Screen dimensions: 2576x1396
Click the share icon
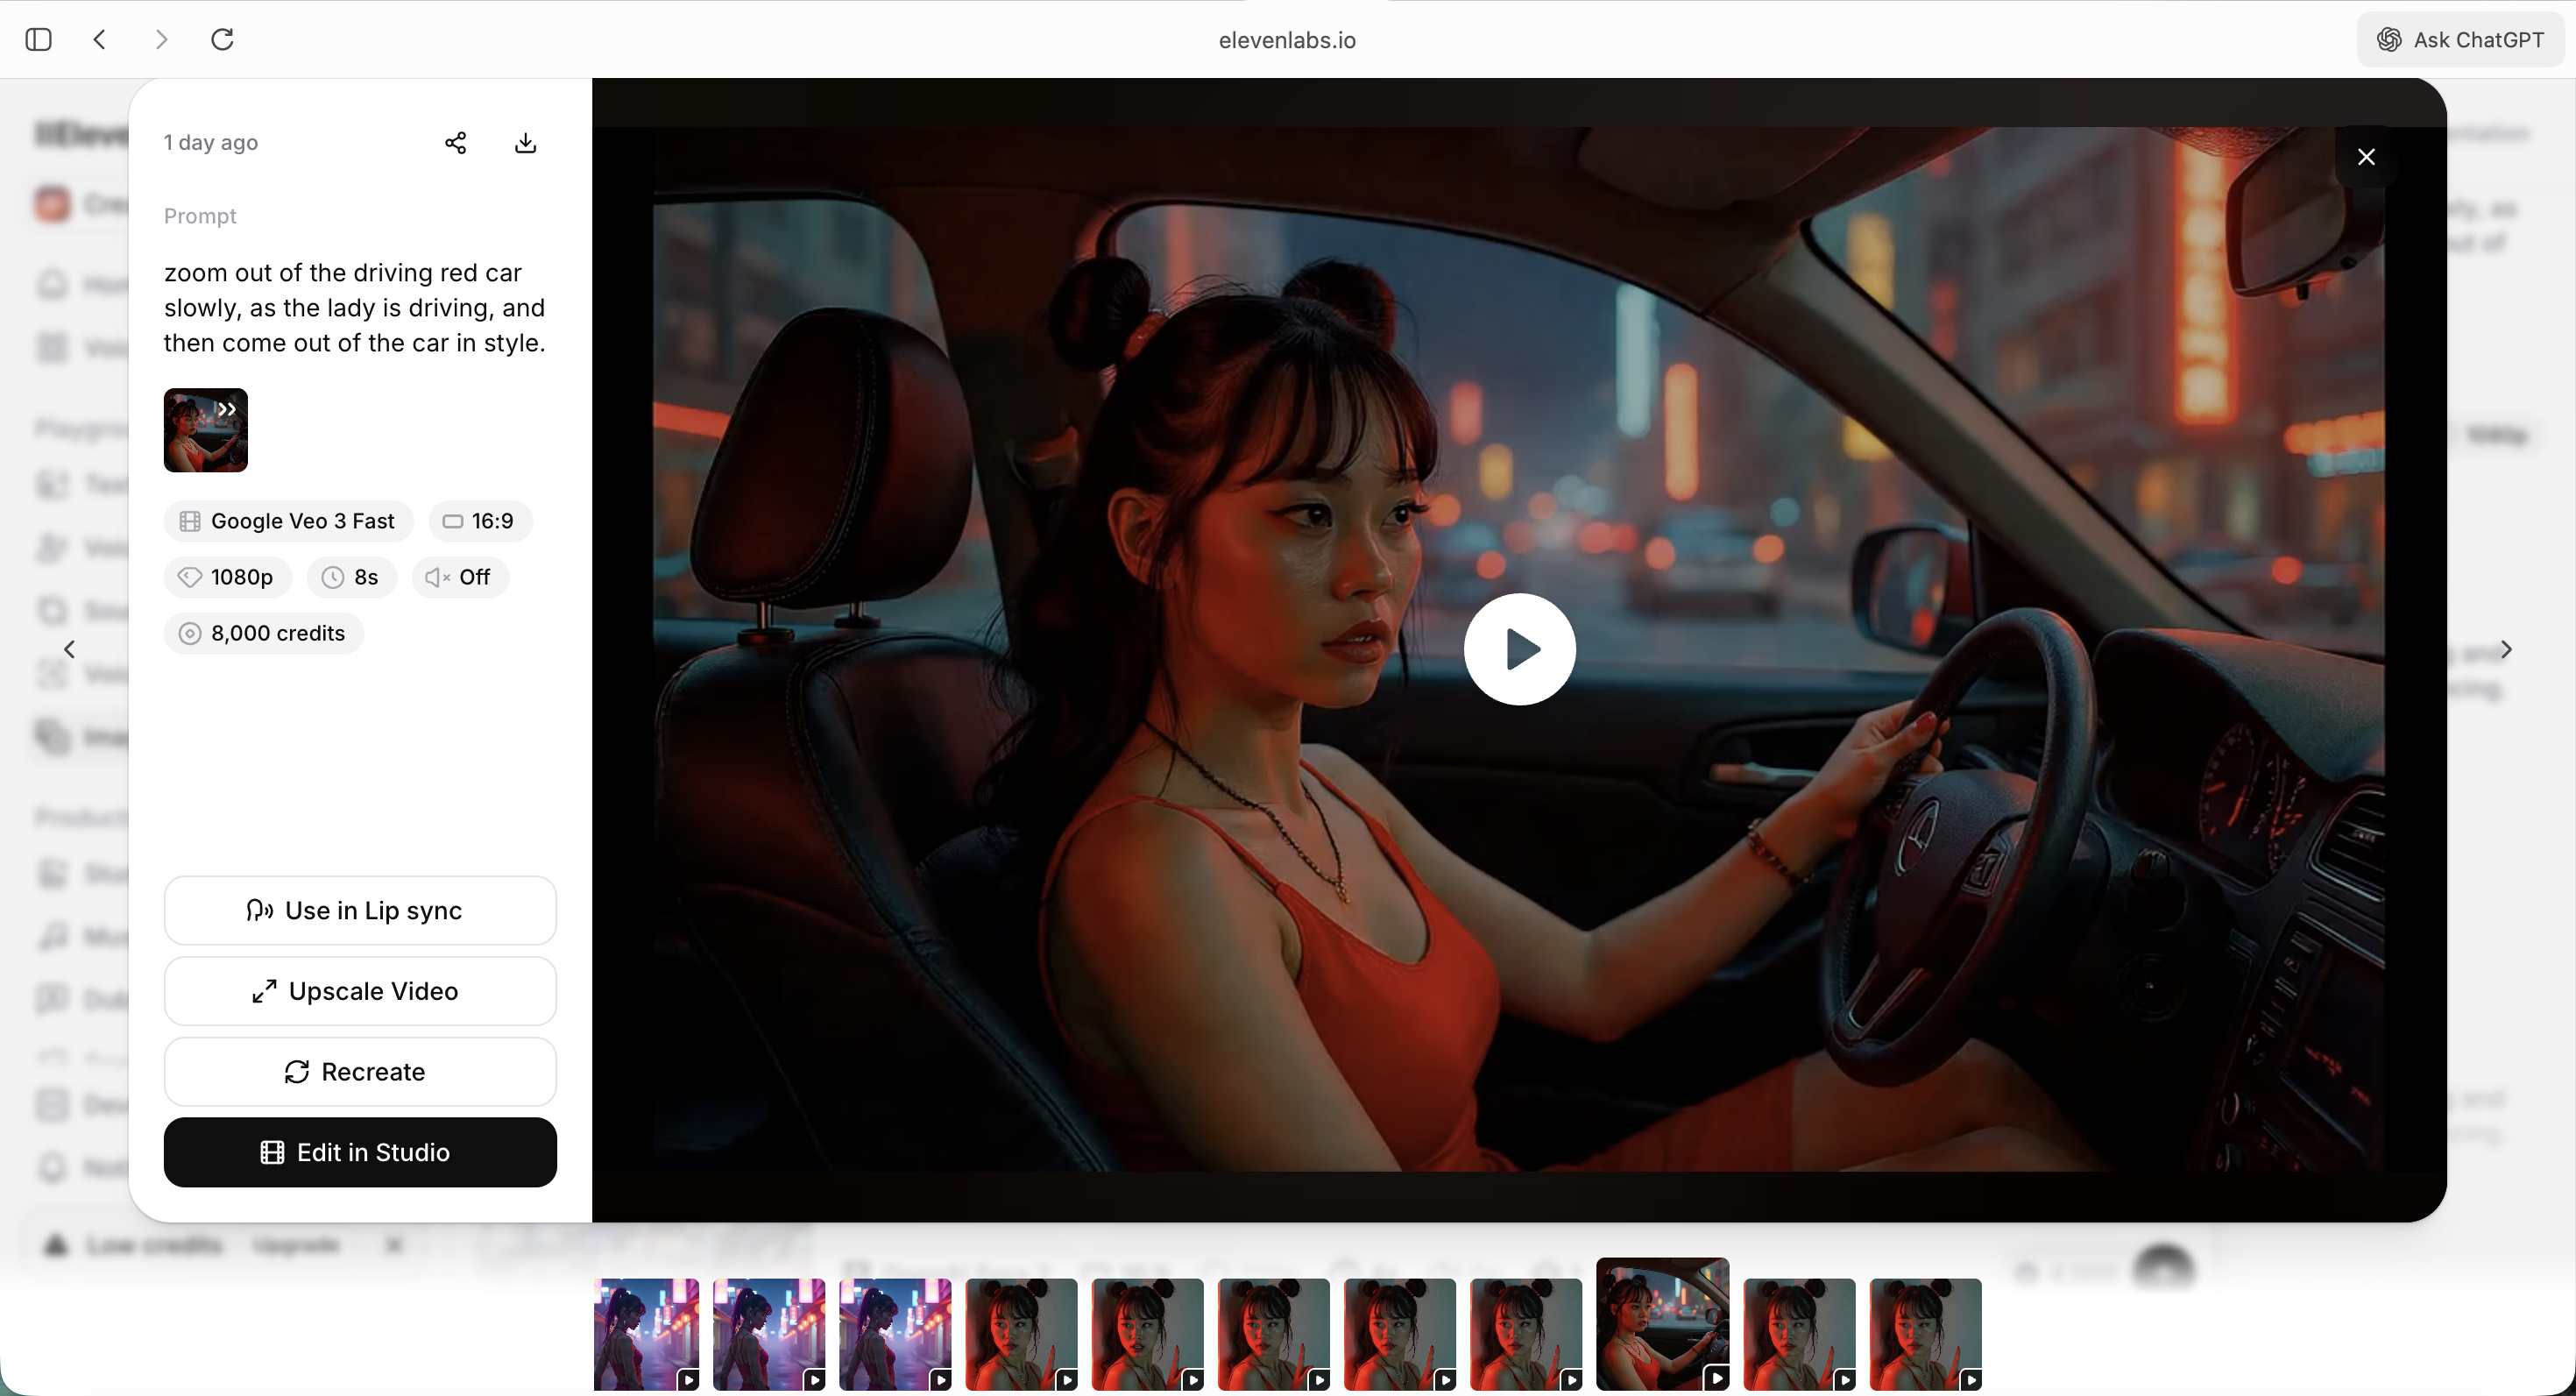point(455,143)
